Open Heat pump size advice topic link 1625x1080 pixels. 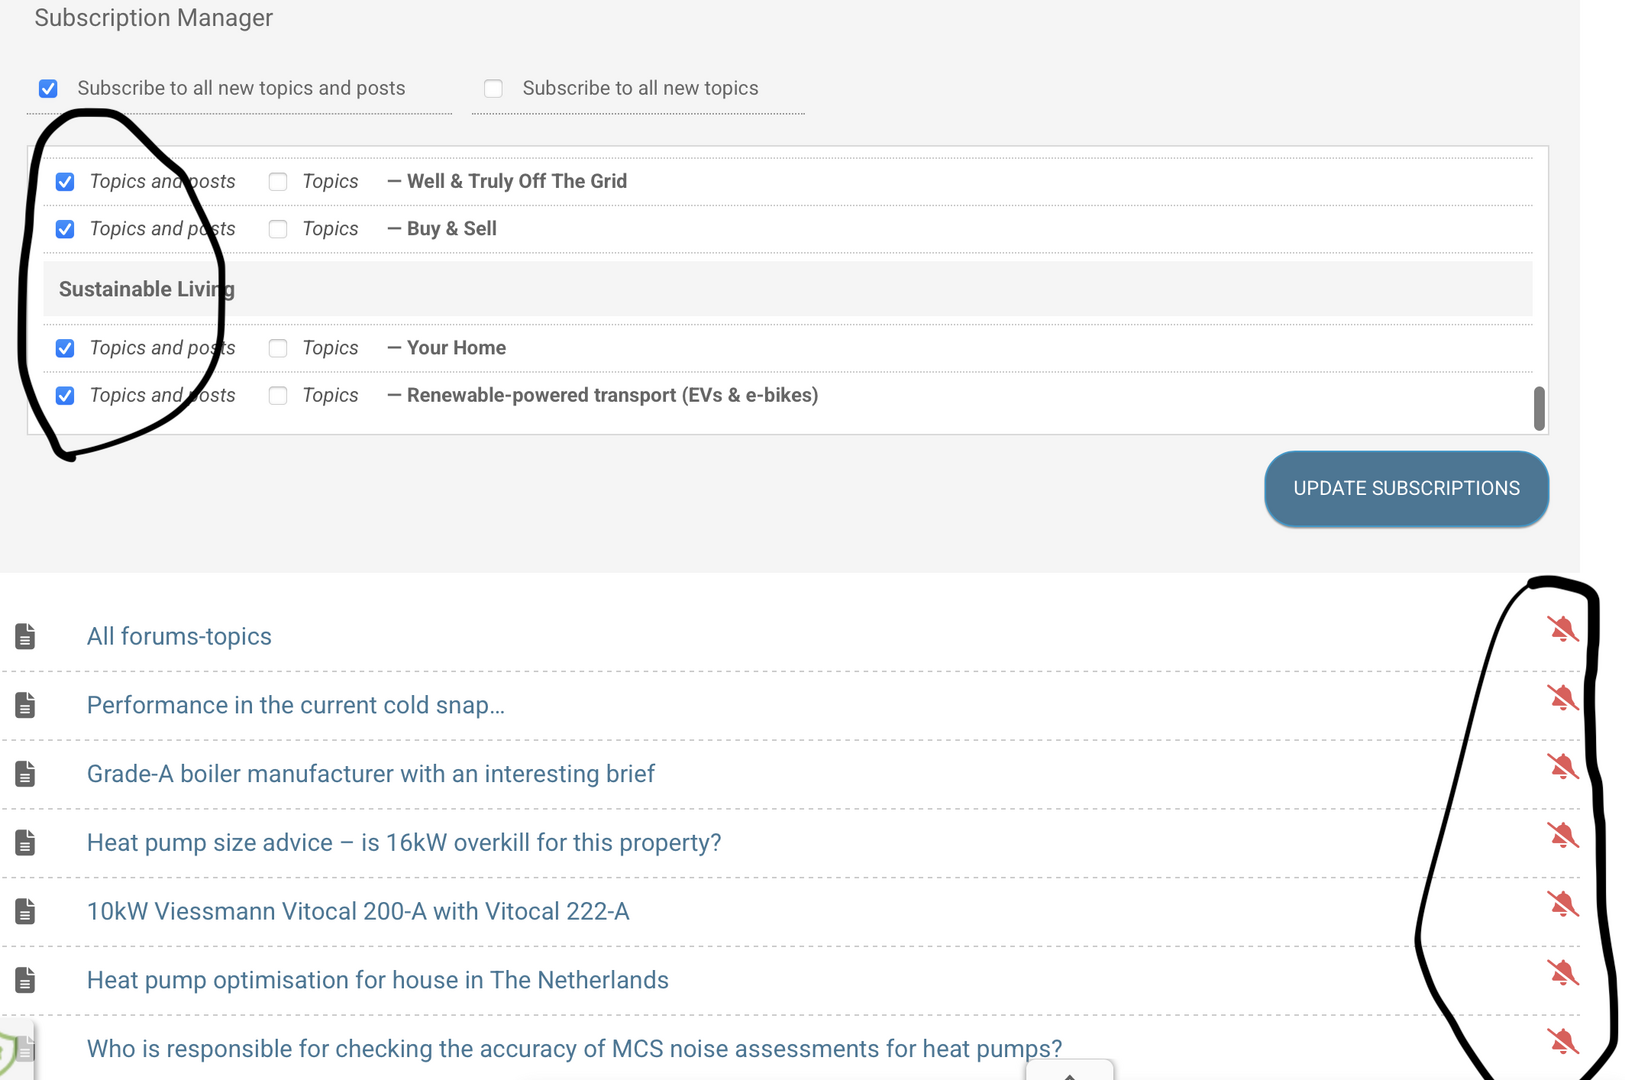pyautogui.click(x=403, y=843)
